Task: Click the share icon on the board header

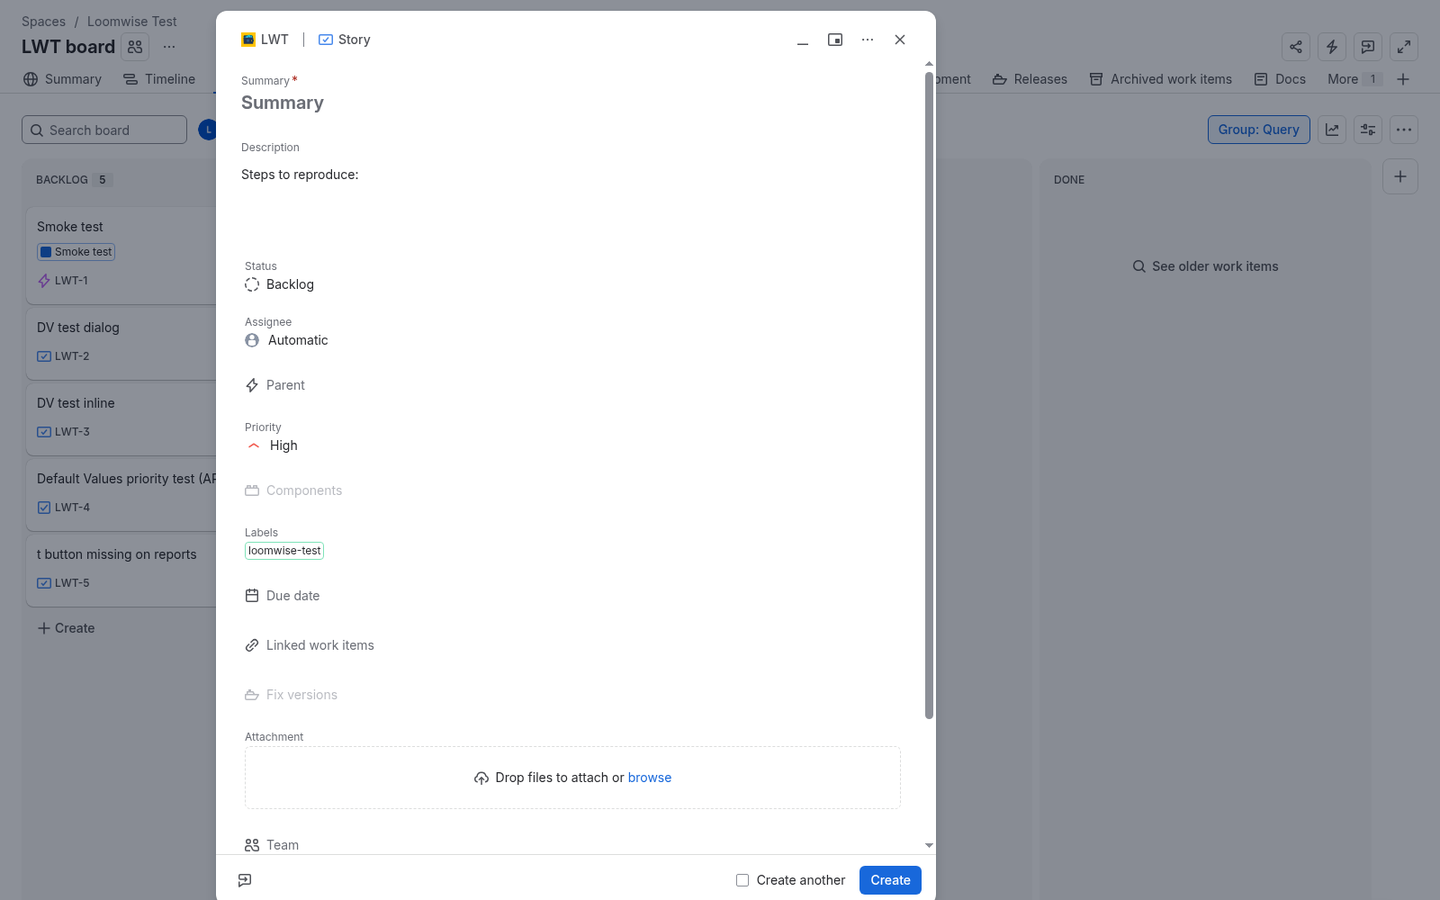Action: (x=1296, y=47)
